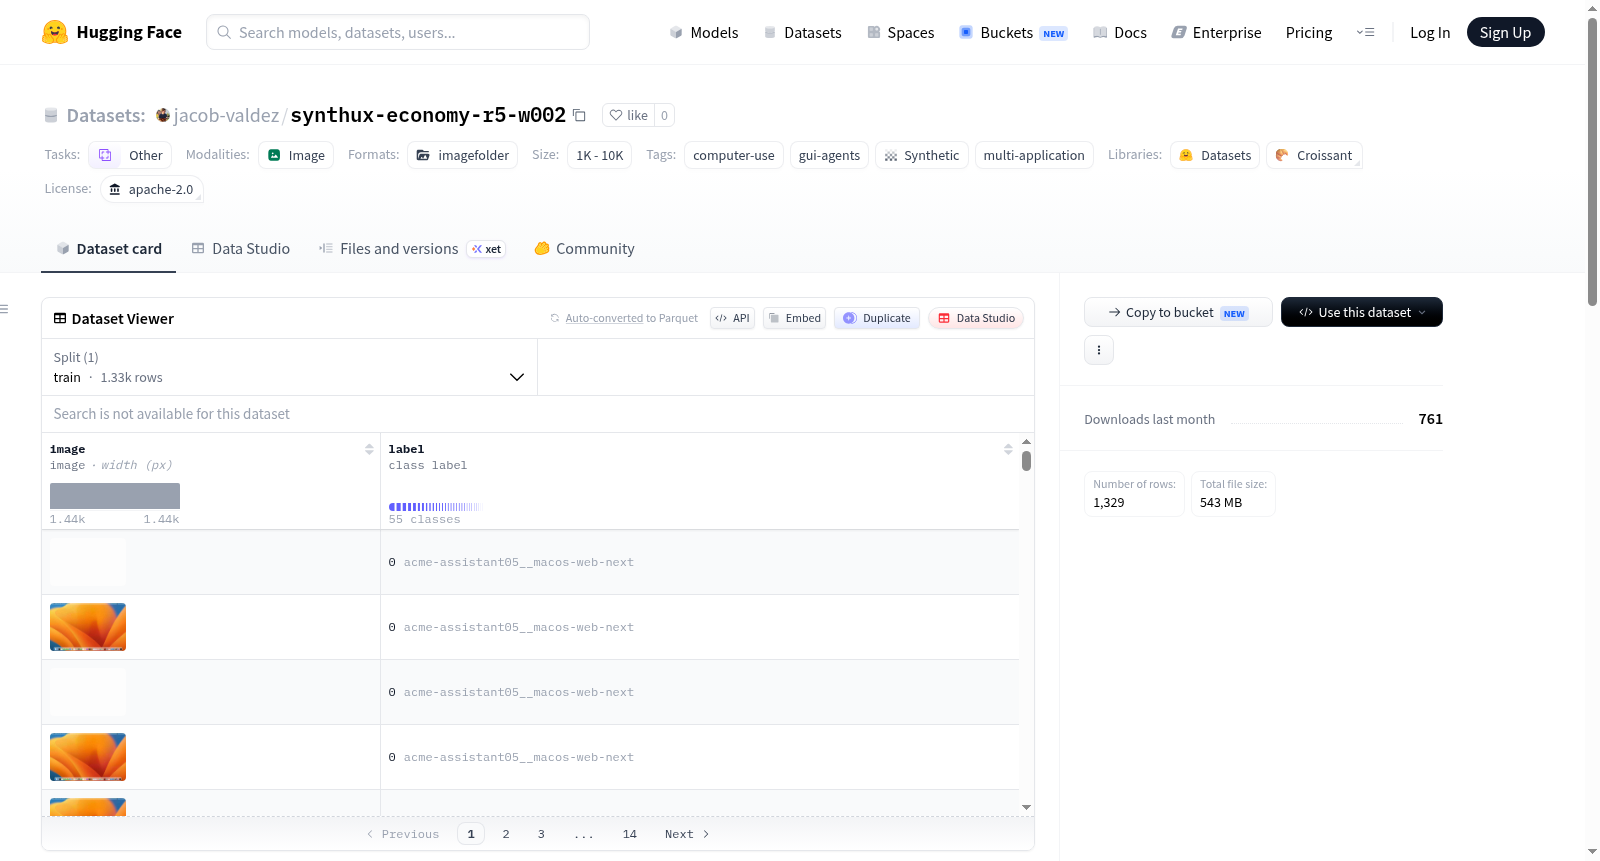Open Buckets in the top navigation
1600x861 pixels.
coord(1013,32)
